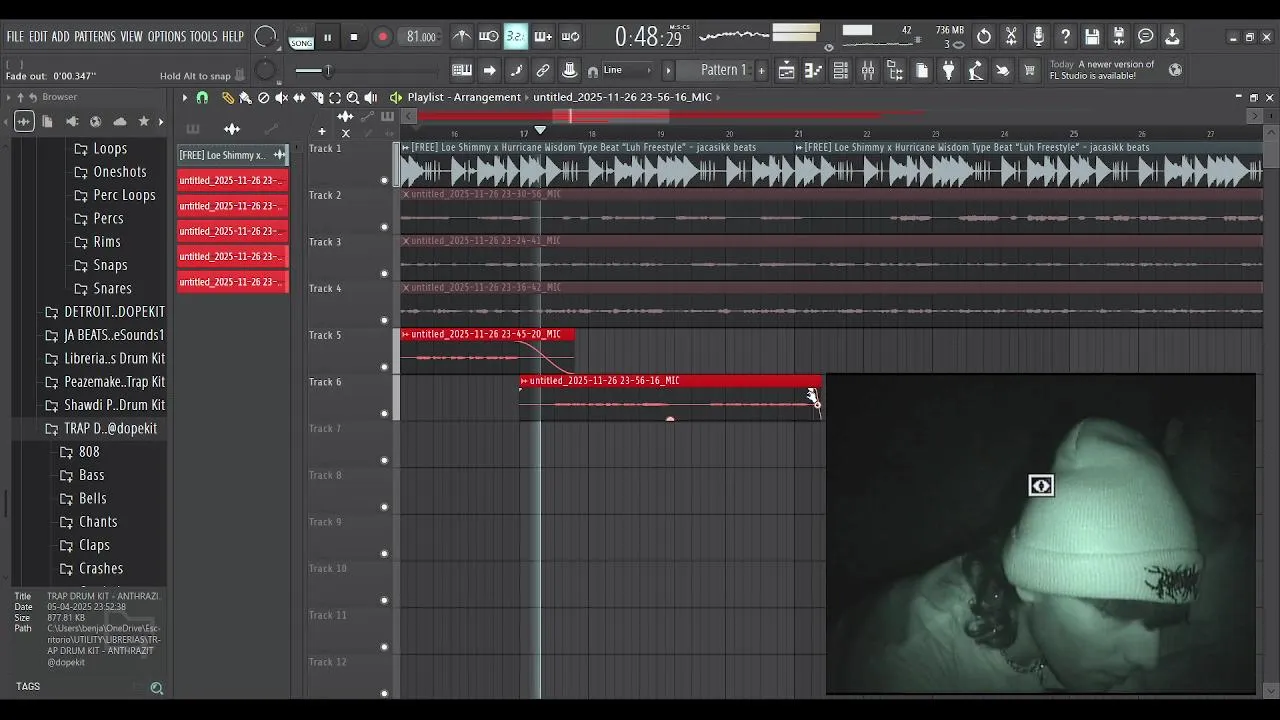1280x720 pixels.
Task: Click the microphone one-click recording icon
Action: coord(1038,37)
